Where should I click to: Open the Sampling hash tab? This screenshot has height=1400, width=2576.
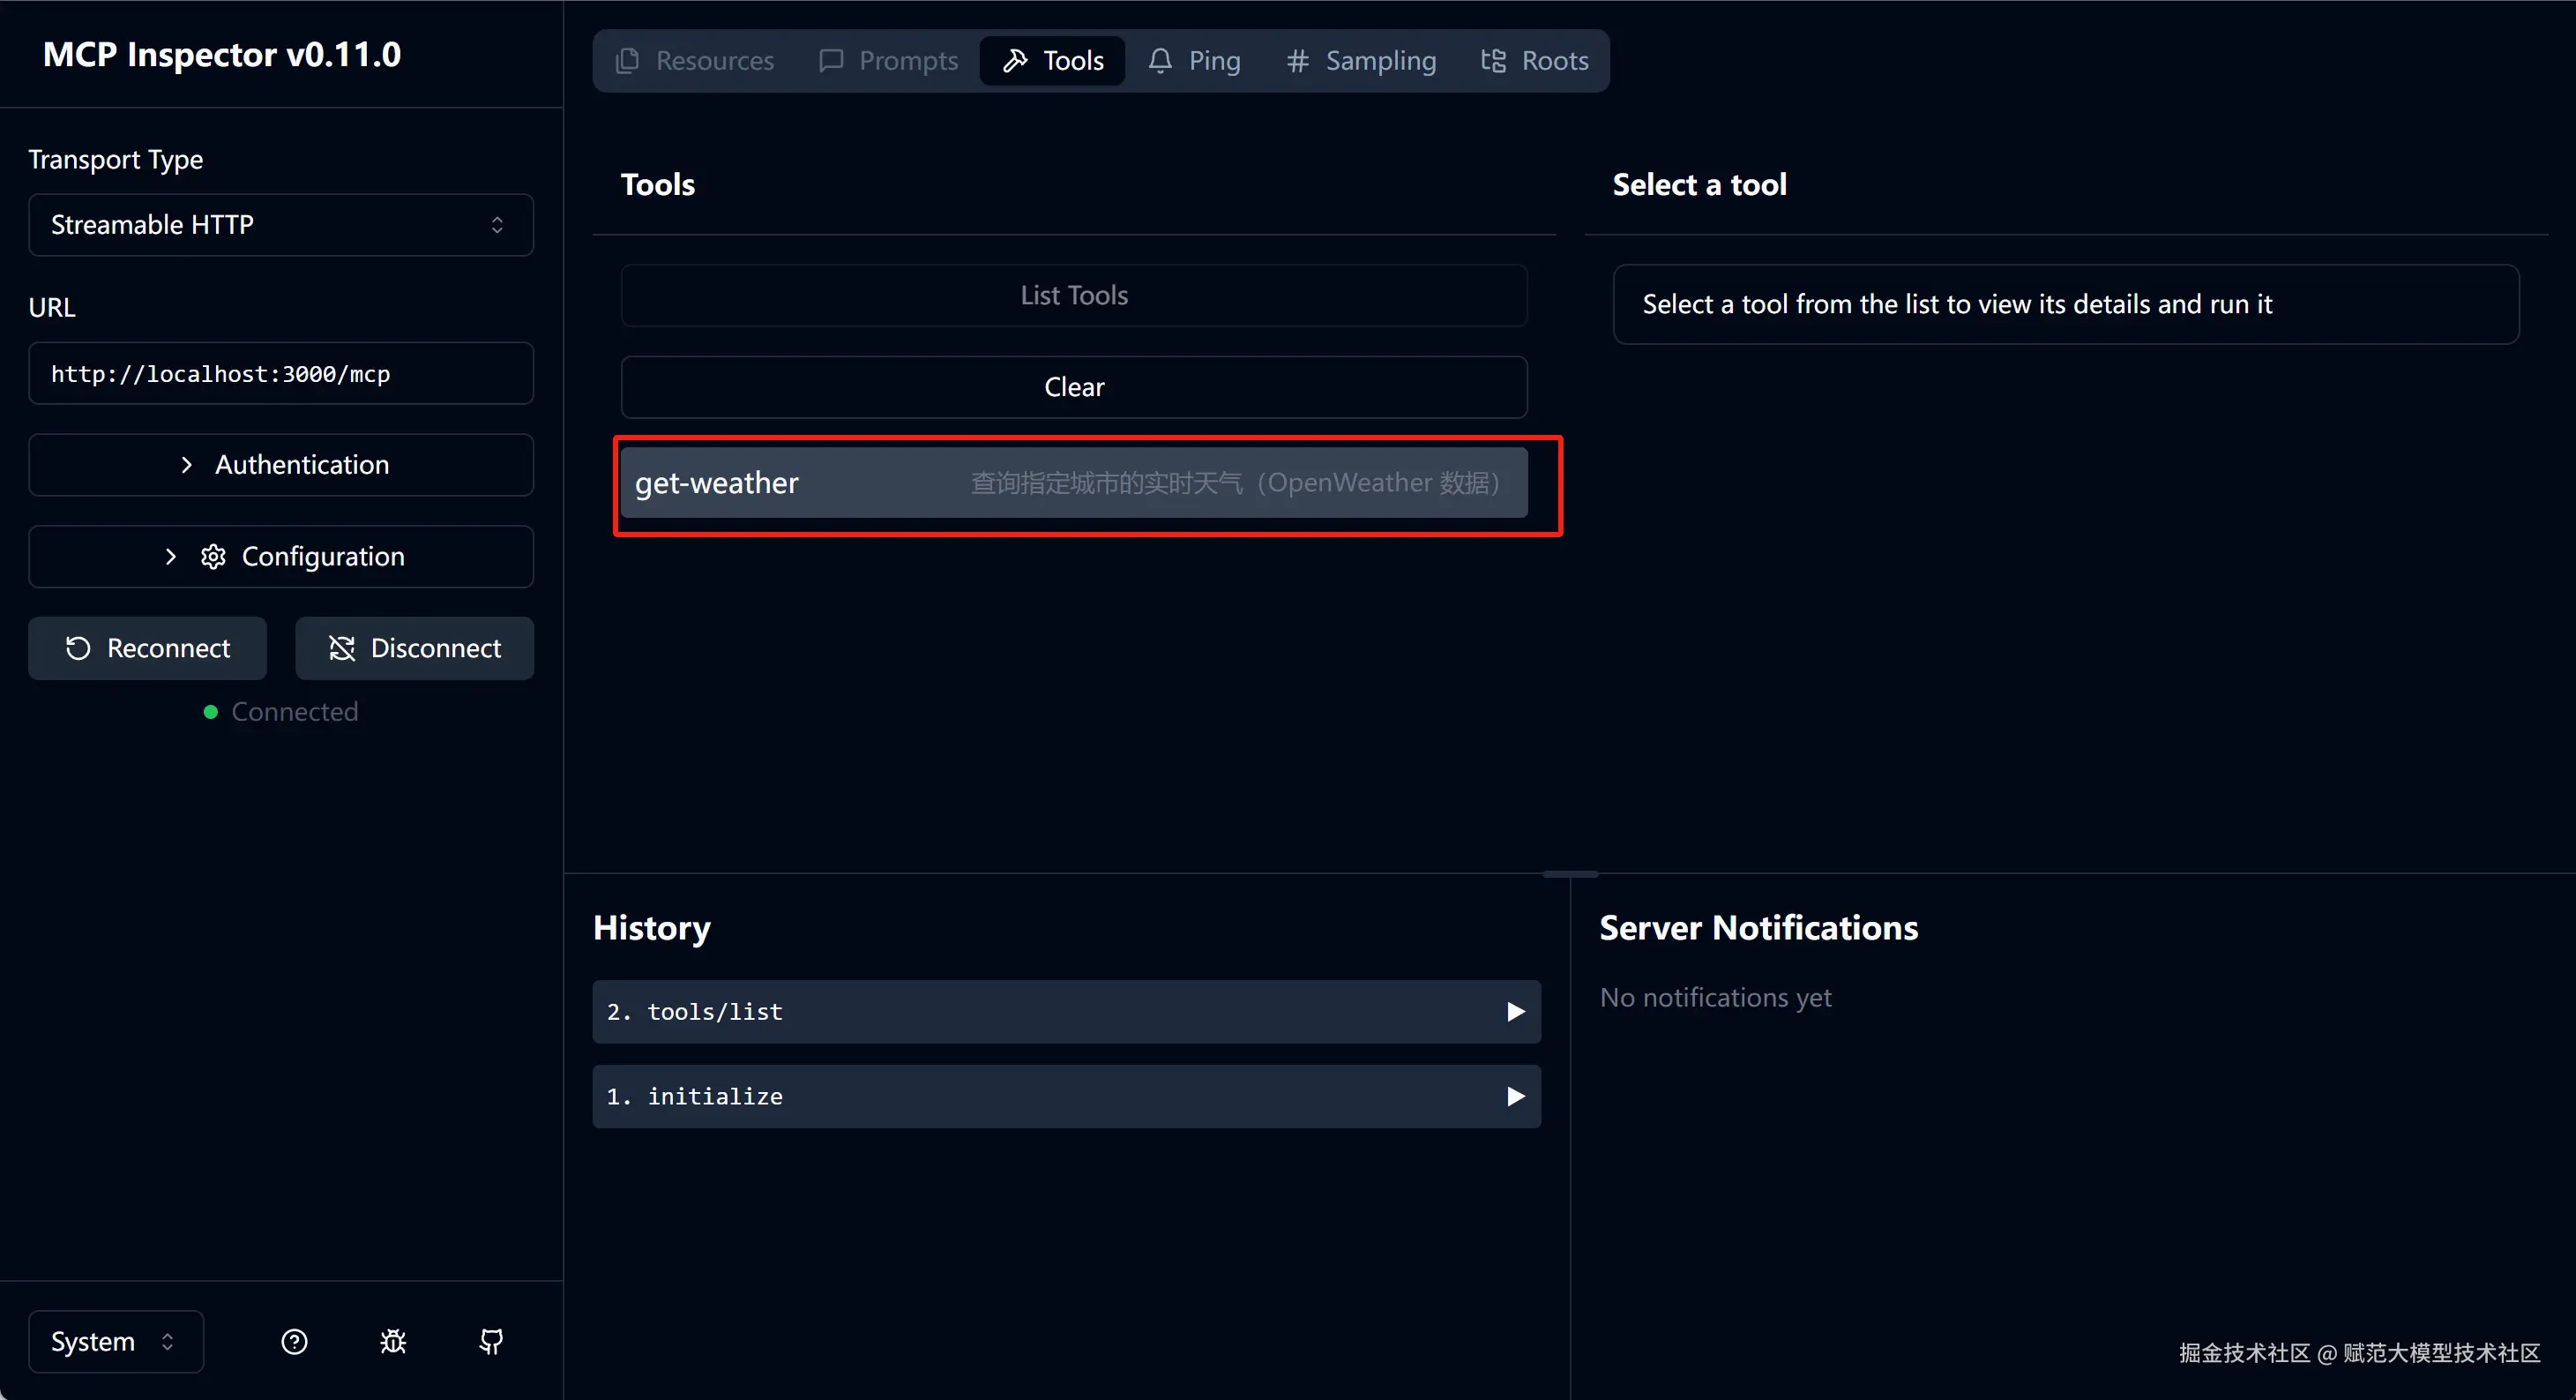(x=1361, y=61)
